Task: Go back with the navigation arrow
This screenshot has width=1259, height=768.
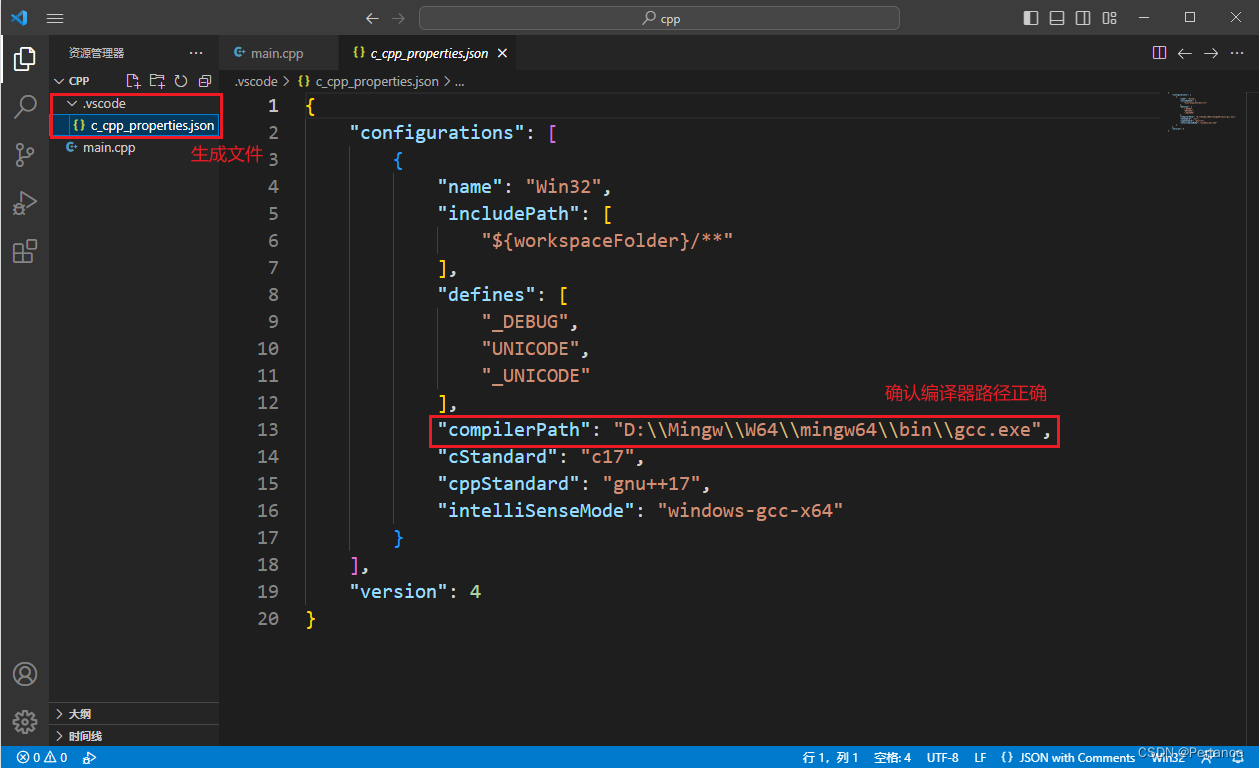Action: pos(372,18)
